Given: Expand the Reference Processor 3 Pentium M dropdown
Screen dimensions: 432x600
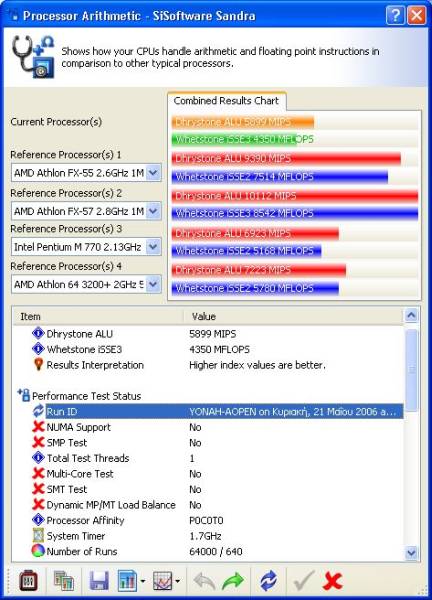Looking at the screenshot, I should pyautogui.click(x=153, y=247).
